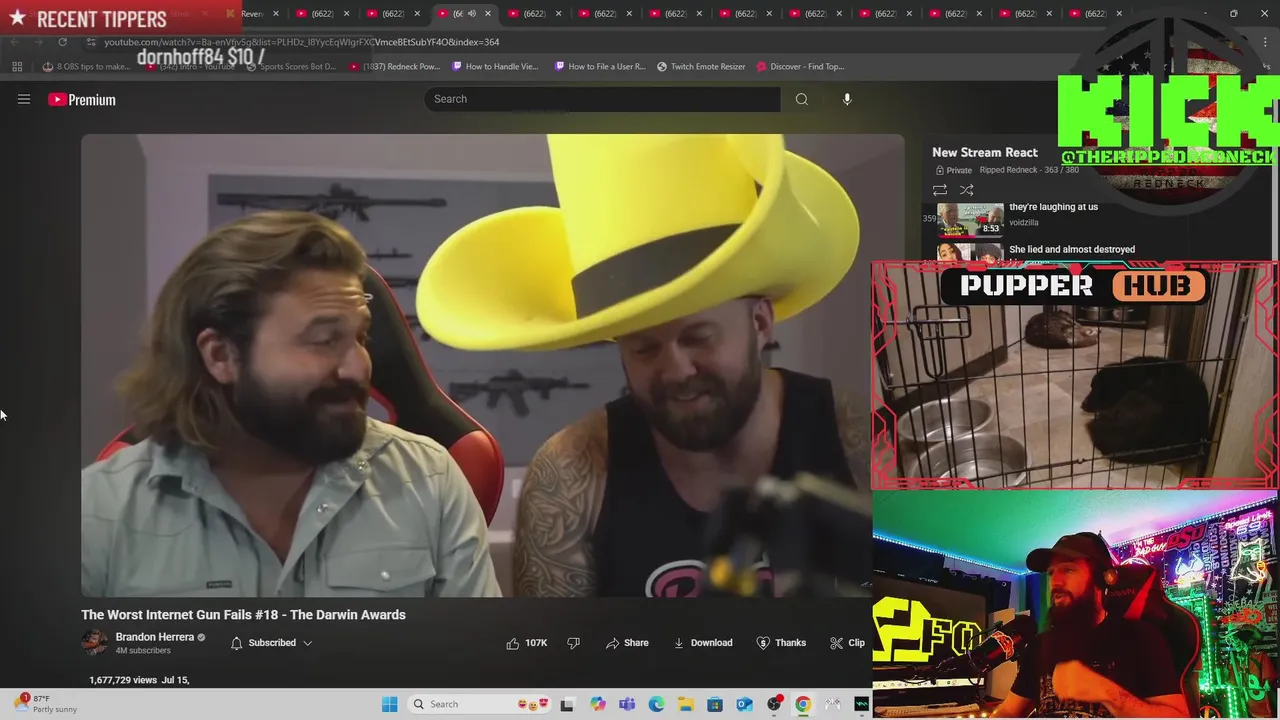Open Outlook in the taskbar
Screen dimensions: 1280x720
point(744,704)
